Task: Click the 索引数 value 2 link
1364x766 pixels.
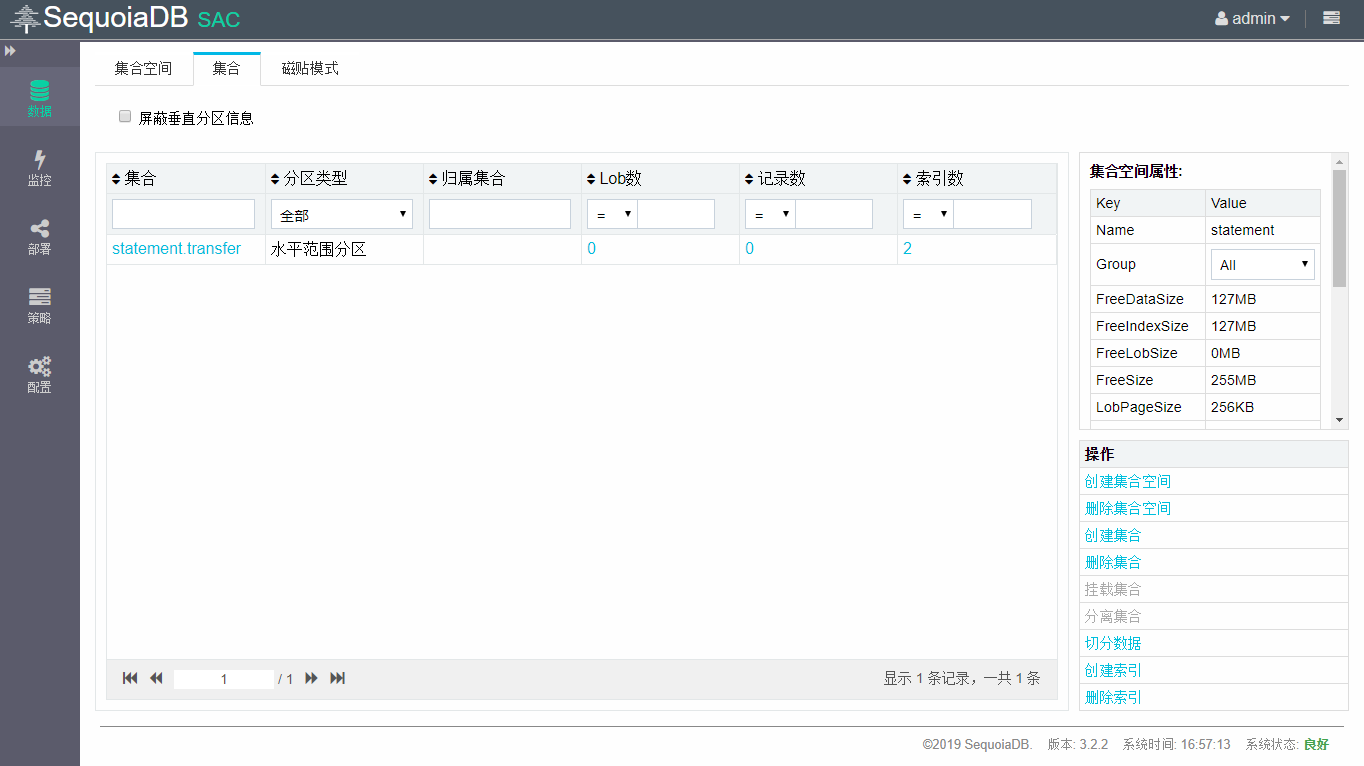Action: pos(907,249)
